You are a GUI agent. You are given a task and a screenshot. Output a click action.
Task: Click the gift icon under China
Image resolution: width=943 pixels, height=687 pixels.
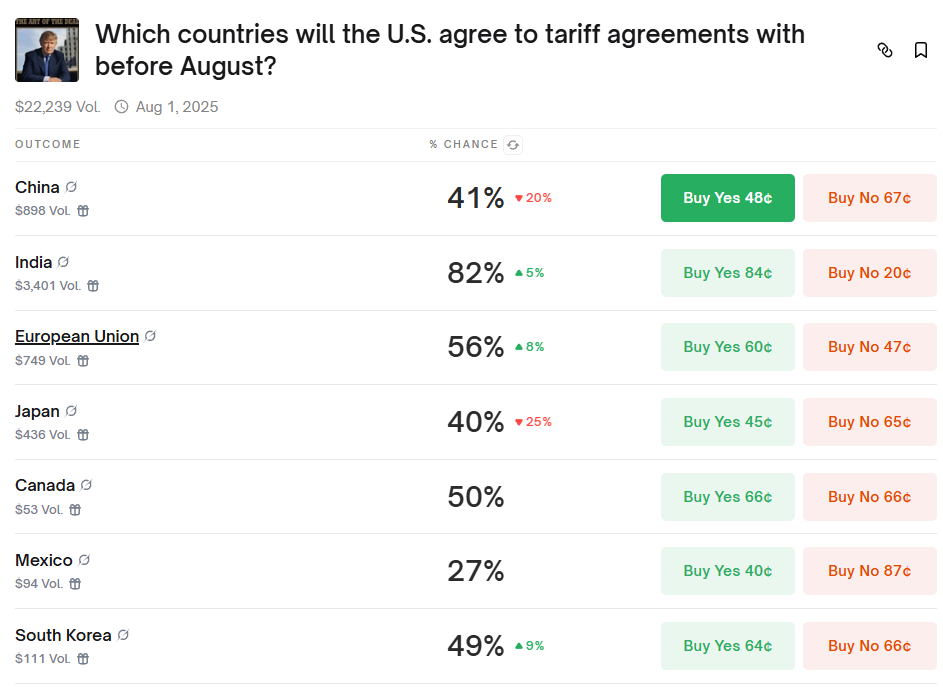pos(83,211)
